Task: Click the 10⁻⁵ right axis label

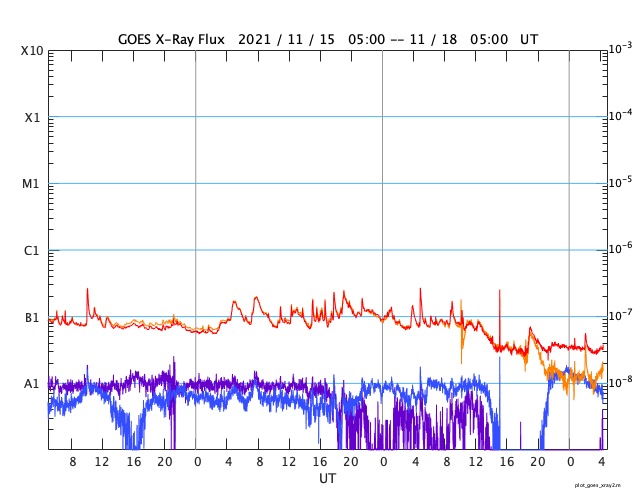Action: click(620, 182)
